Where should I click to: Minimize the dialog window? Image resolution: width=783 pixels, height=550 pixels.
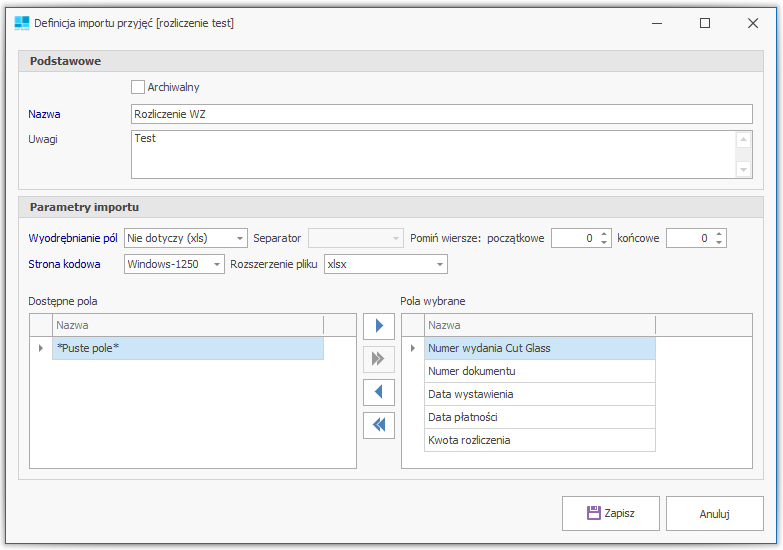[x=657, y=23]
